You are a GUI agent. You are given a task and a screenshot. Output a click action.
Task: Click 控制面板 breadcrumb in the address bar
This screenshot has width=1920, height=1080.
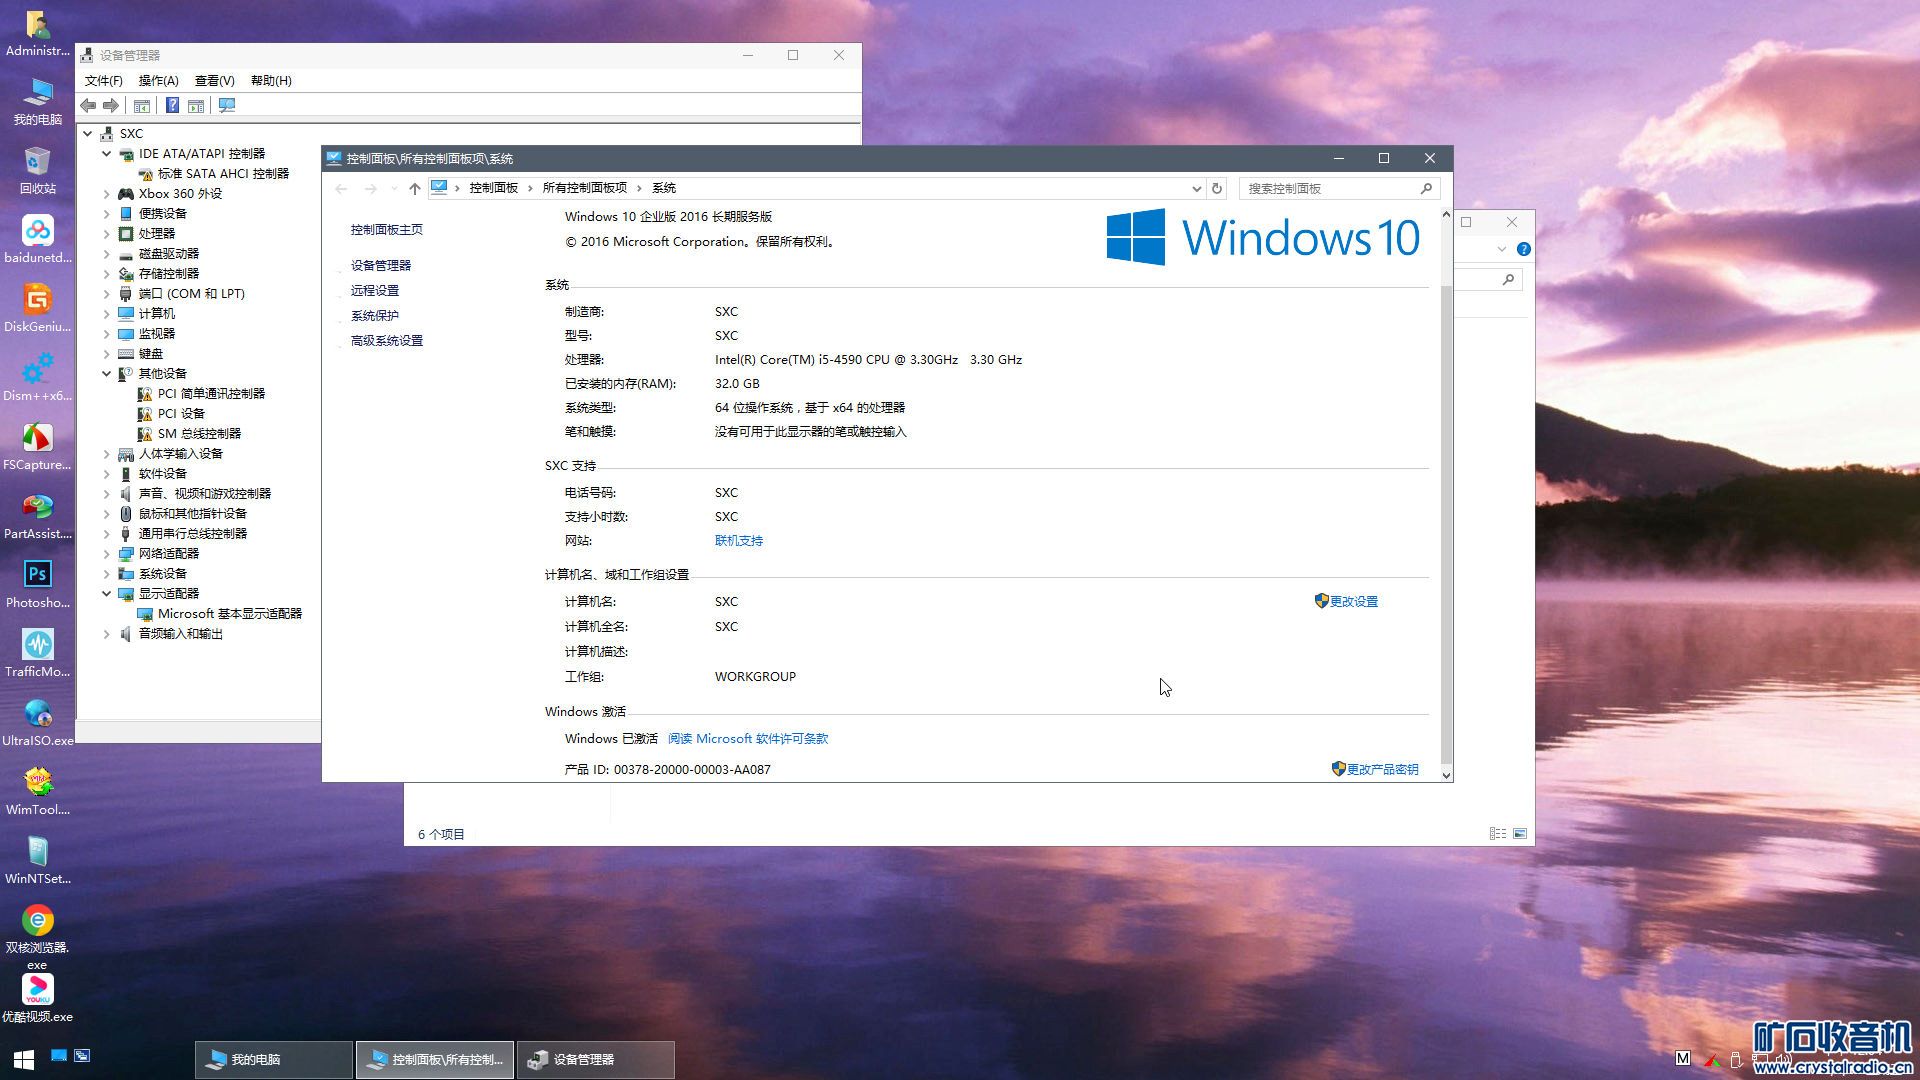[x=494, y=188]
